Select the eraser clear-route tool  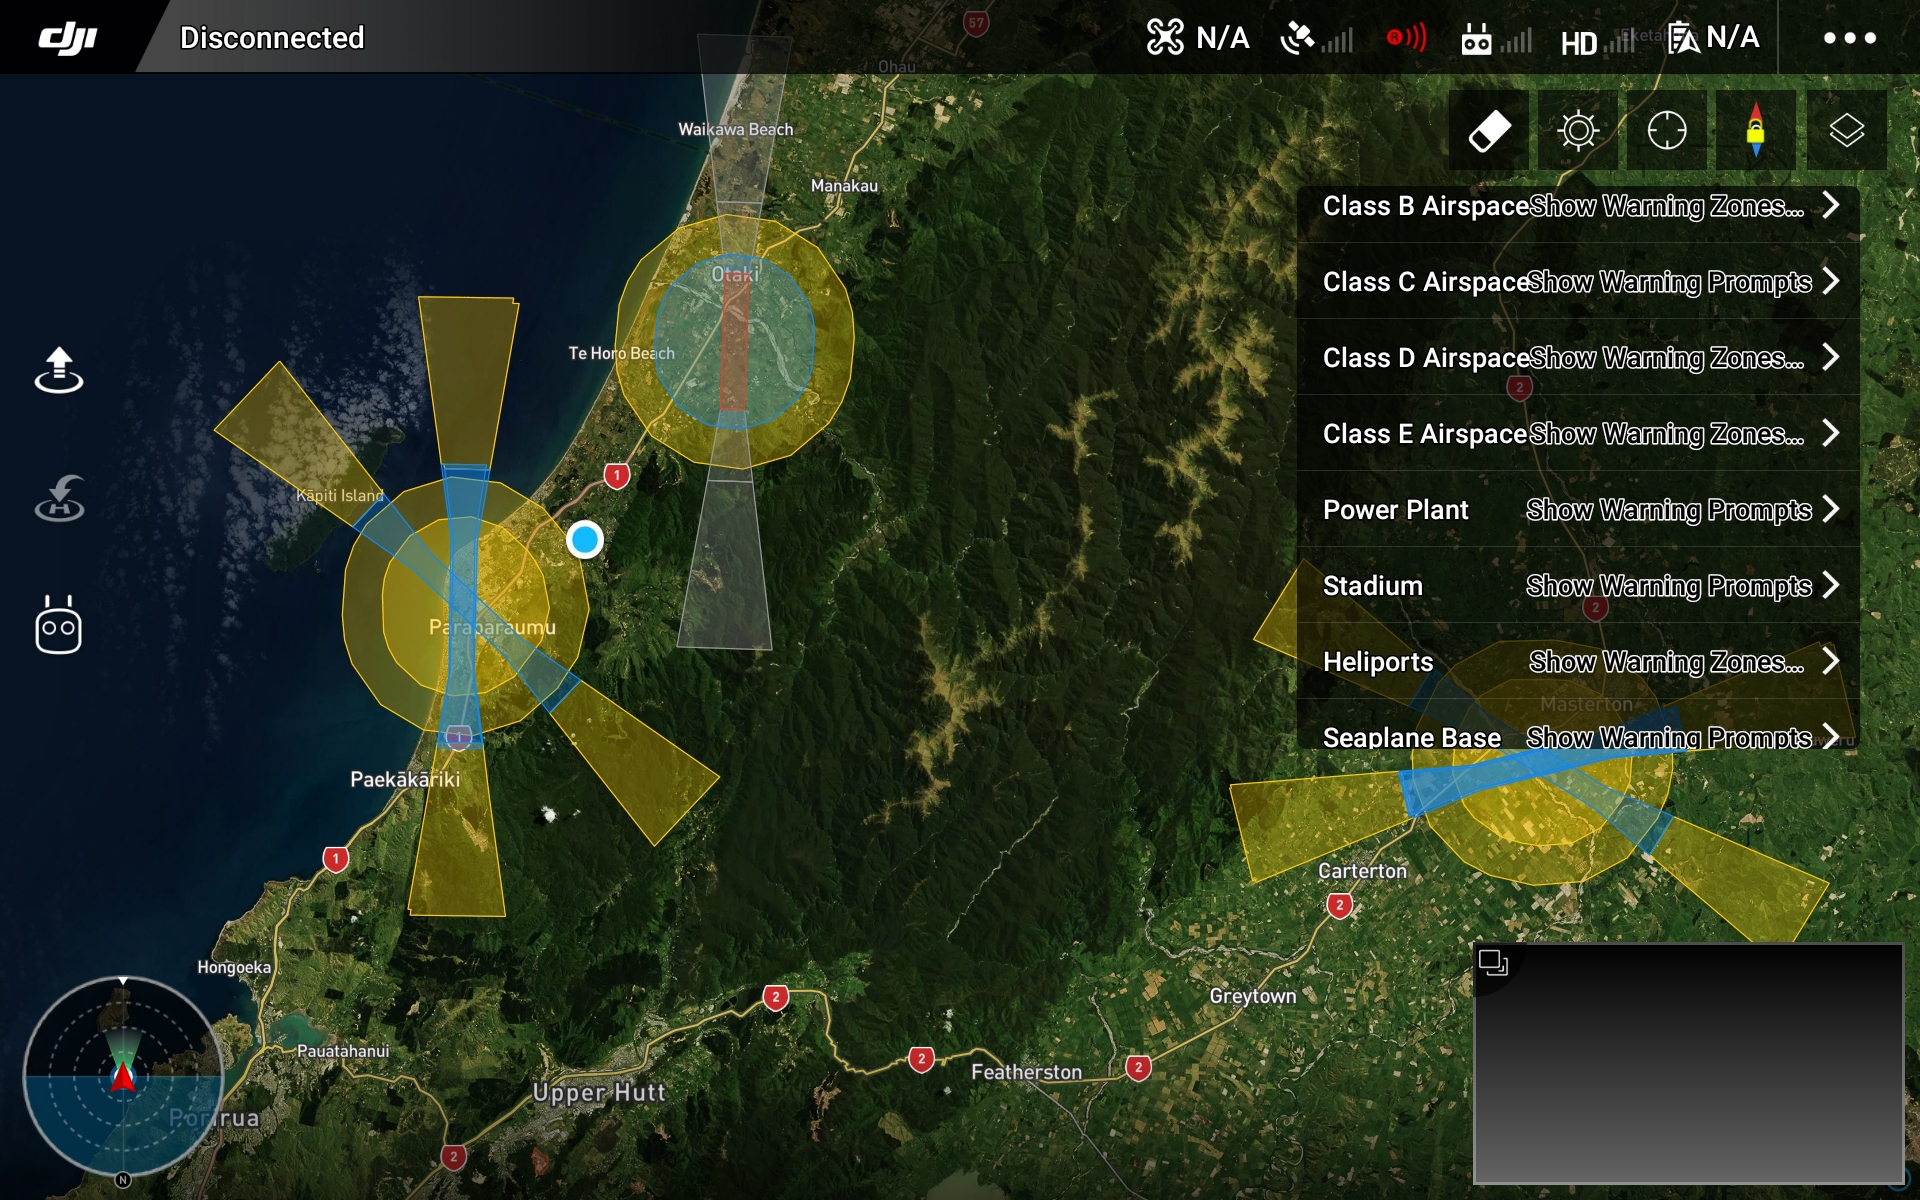click(x=1489, y=130)
